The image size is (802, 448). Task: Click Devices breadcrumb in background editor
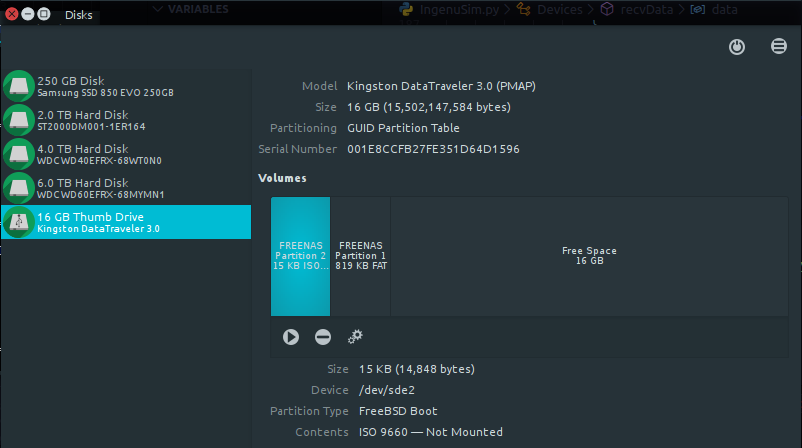click(x=560, y=9)
